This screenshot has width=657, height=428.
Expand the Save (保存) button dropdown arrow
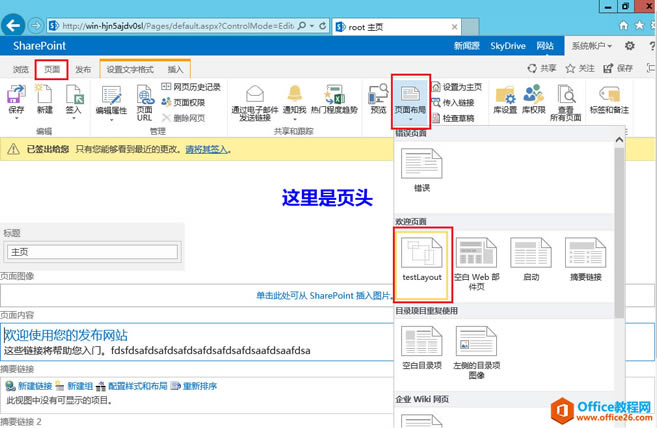point(16,119)
